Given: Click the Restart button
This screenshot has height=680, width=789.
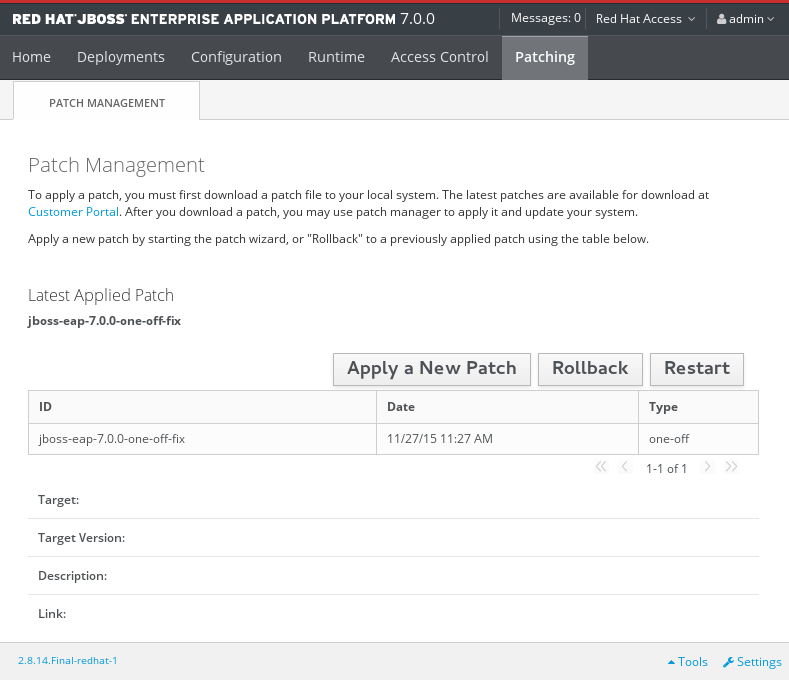Looking at the screenshot, I should 696,368.
